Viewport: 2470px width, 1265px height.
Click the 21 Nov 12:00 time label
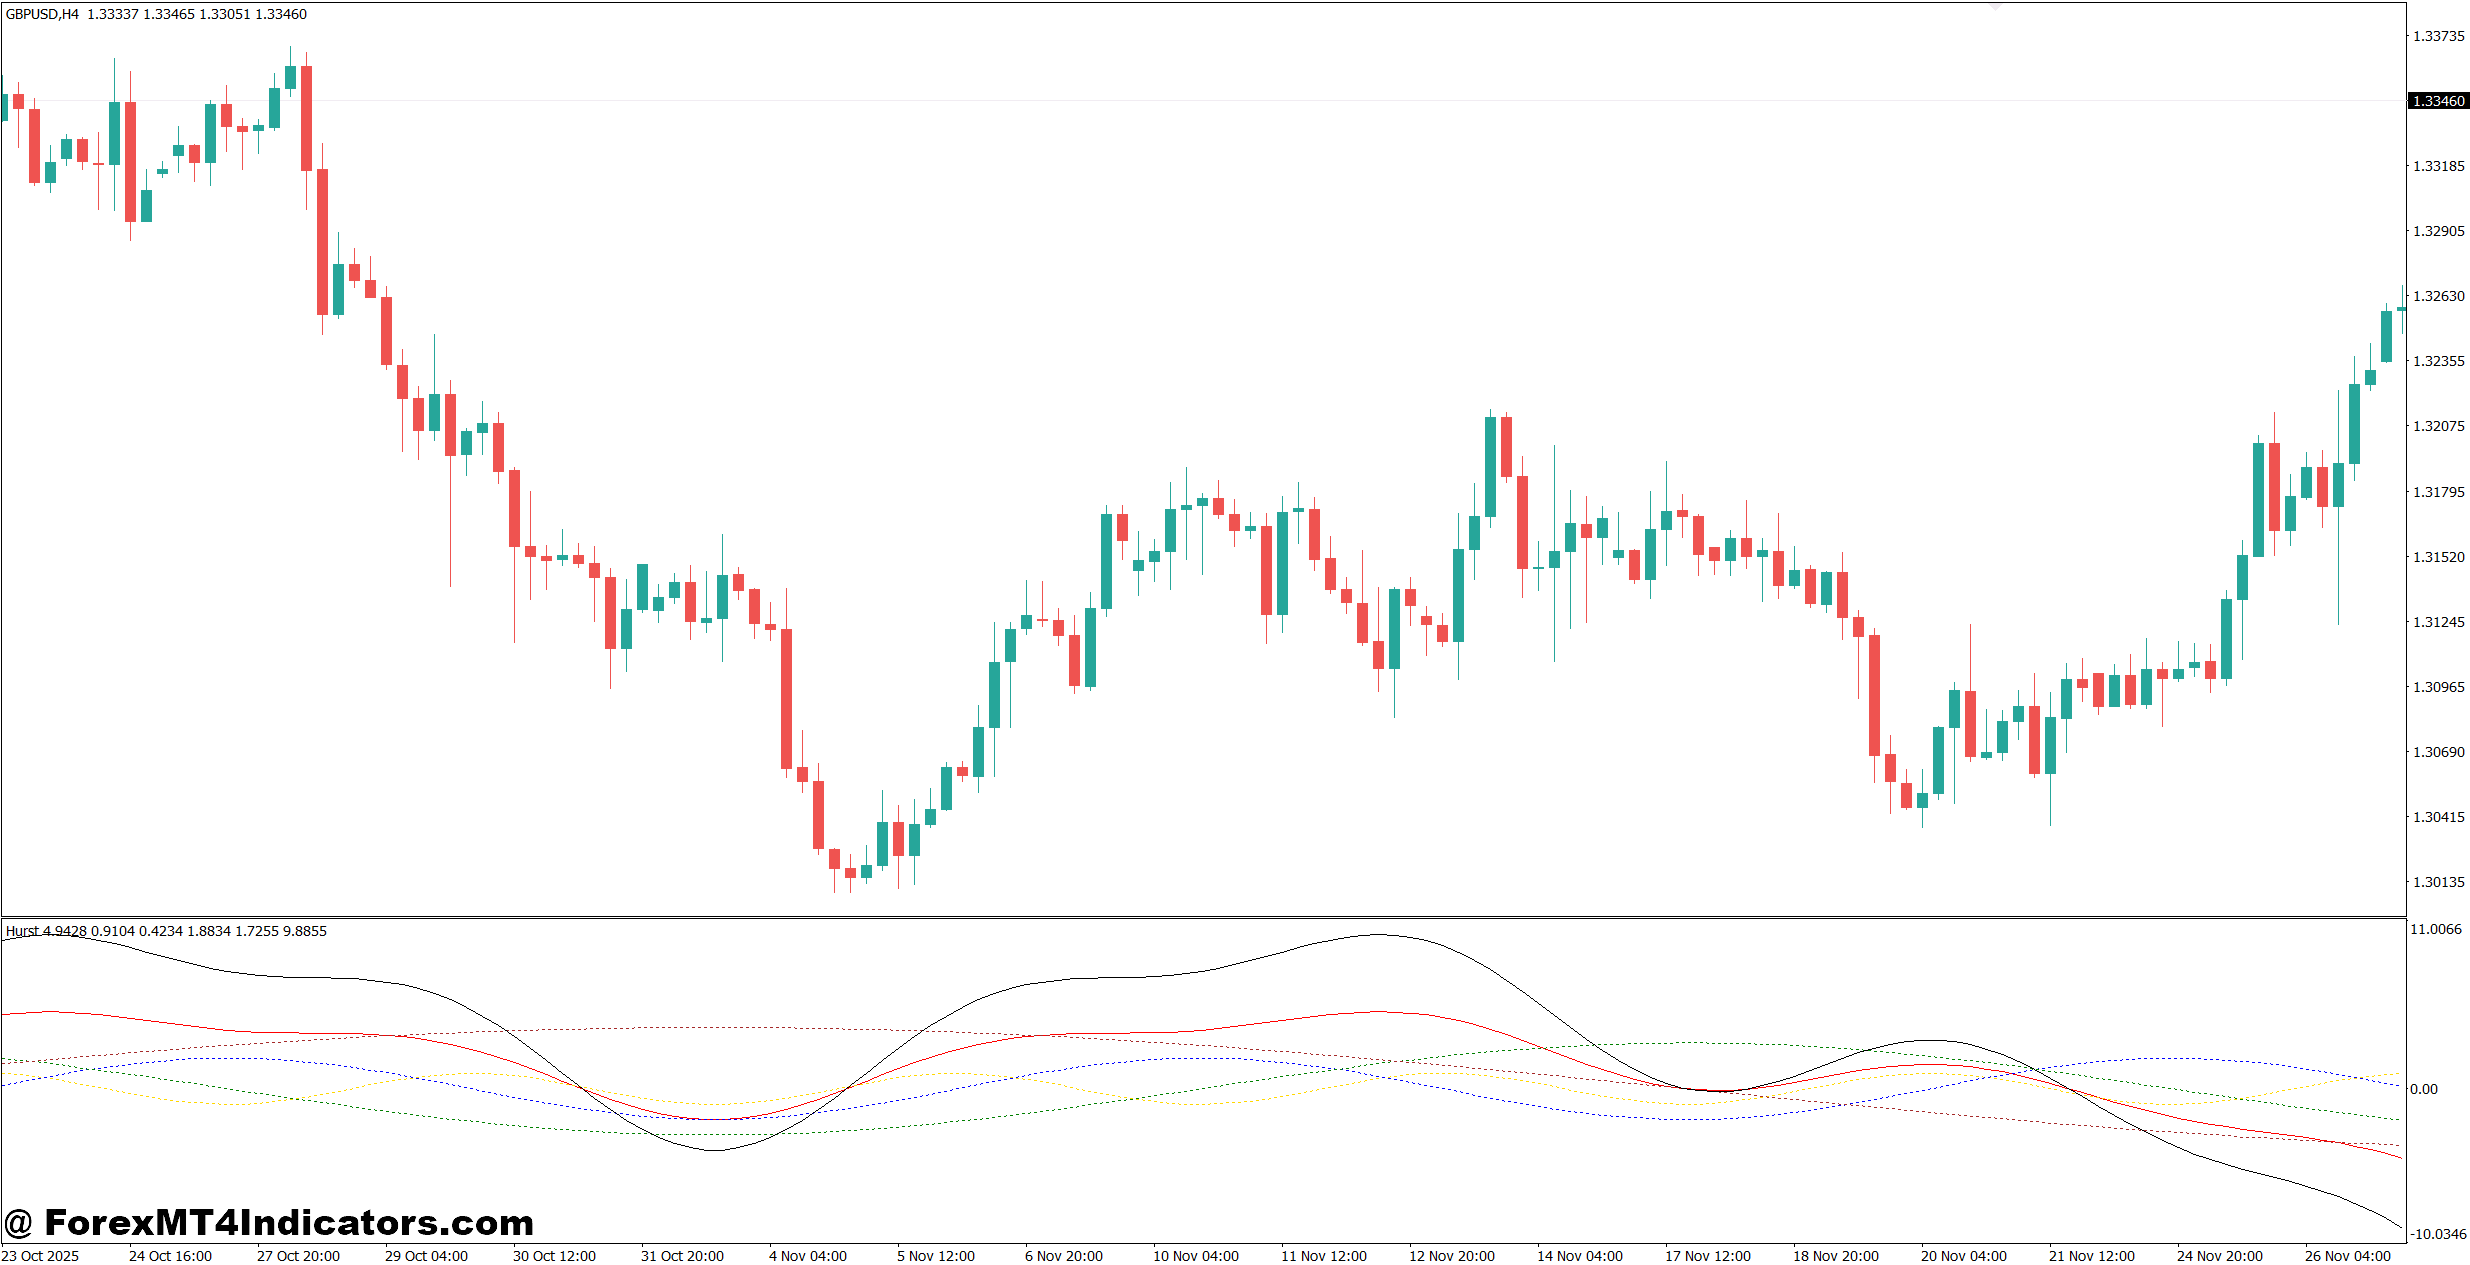point(2092,1256)
